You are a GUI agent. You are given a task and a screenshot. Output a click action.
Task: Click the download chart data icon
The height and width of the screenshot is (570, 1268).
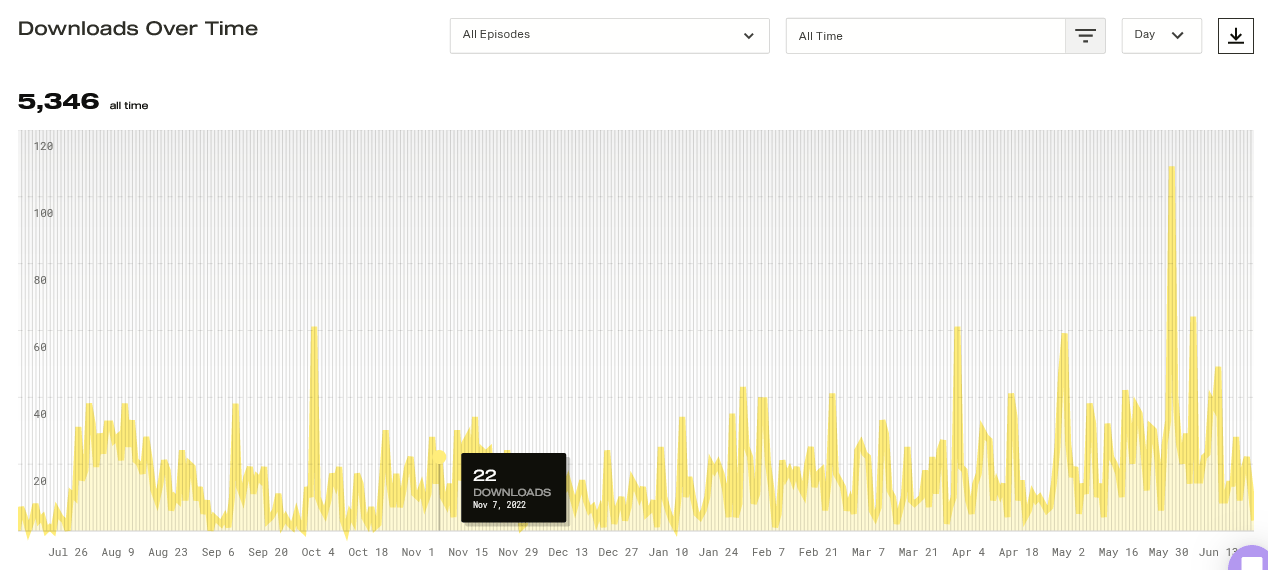[x=1235, y=36]
